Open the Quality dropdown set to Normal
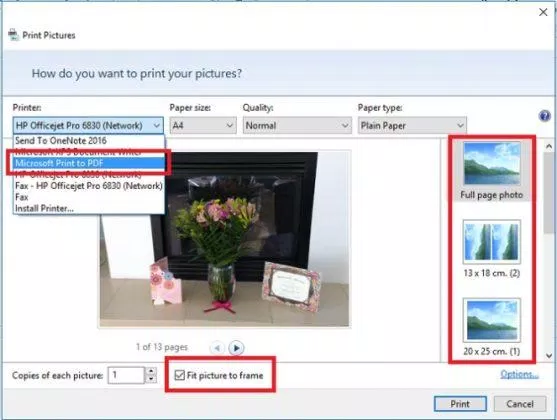 (297, 125)
